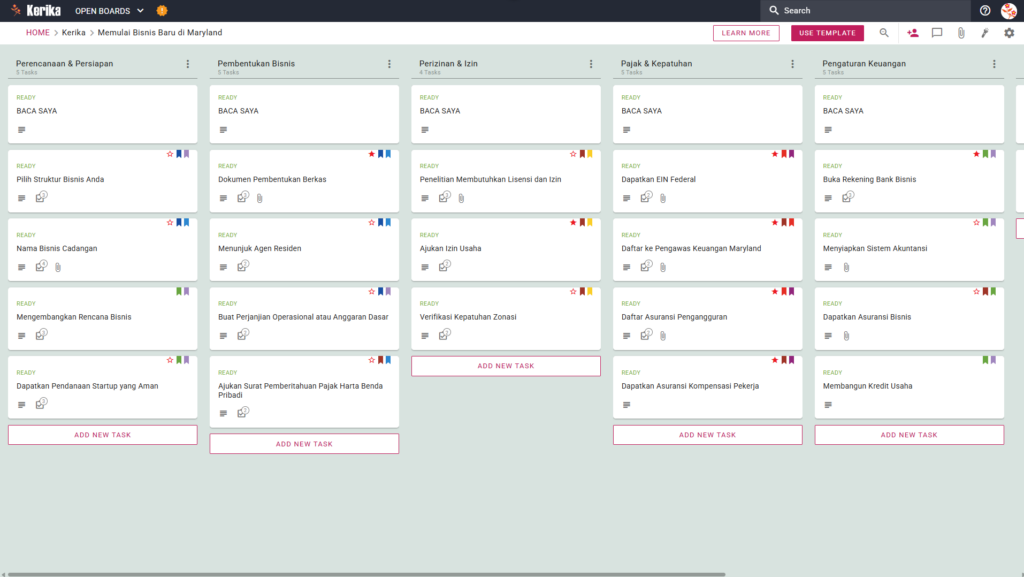Image resolution: width=1024 pixels, height=577 pixels.
Task: Add new task in Pajak & Kepatuhan
Action: (707, 435)
